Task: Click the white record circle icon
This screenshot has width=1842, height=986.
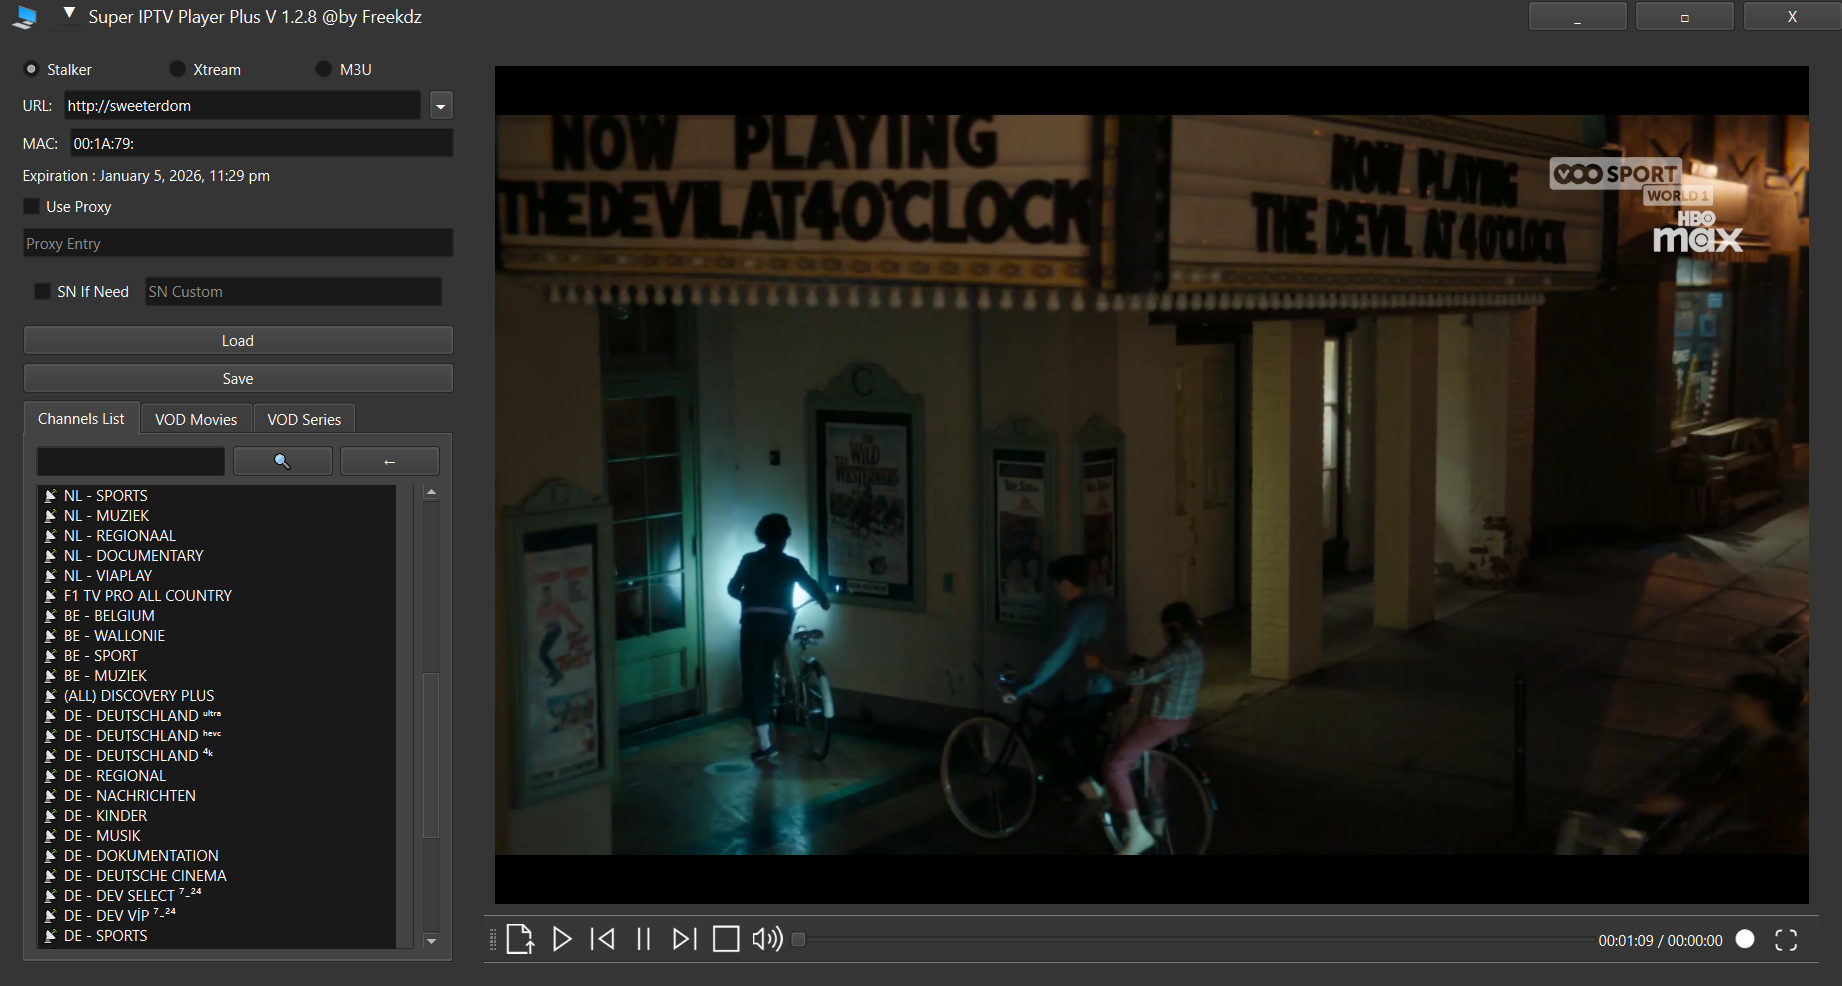Action: click(1745, 939)
